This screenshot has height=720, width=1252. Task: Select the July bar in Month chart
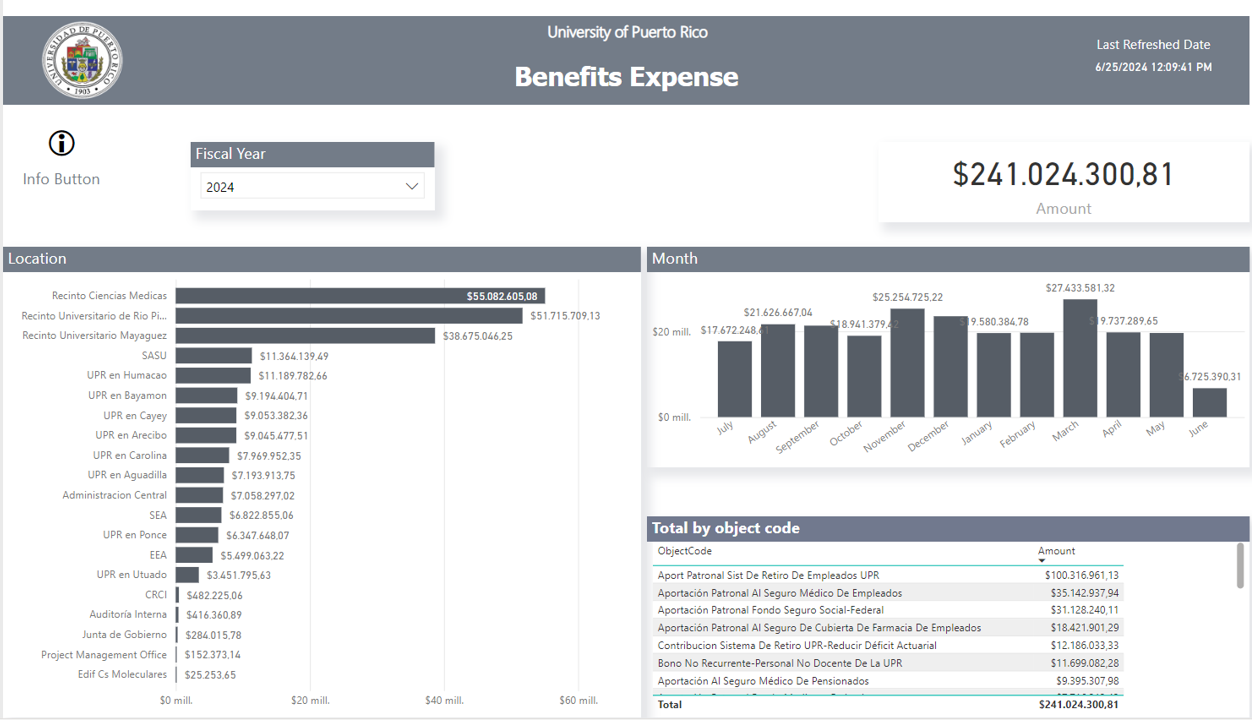[735, 380]
